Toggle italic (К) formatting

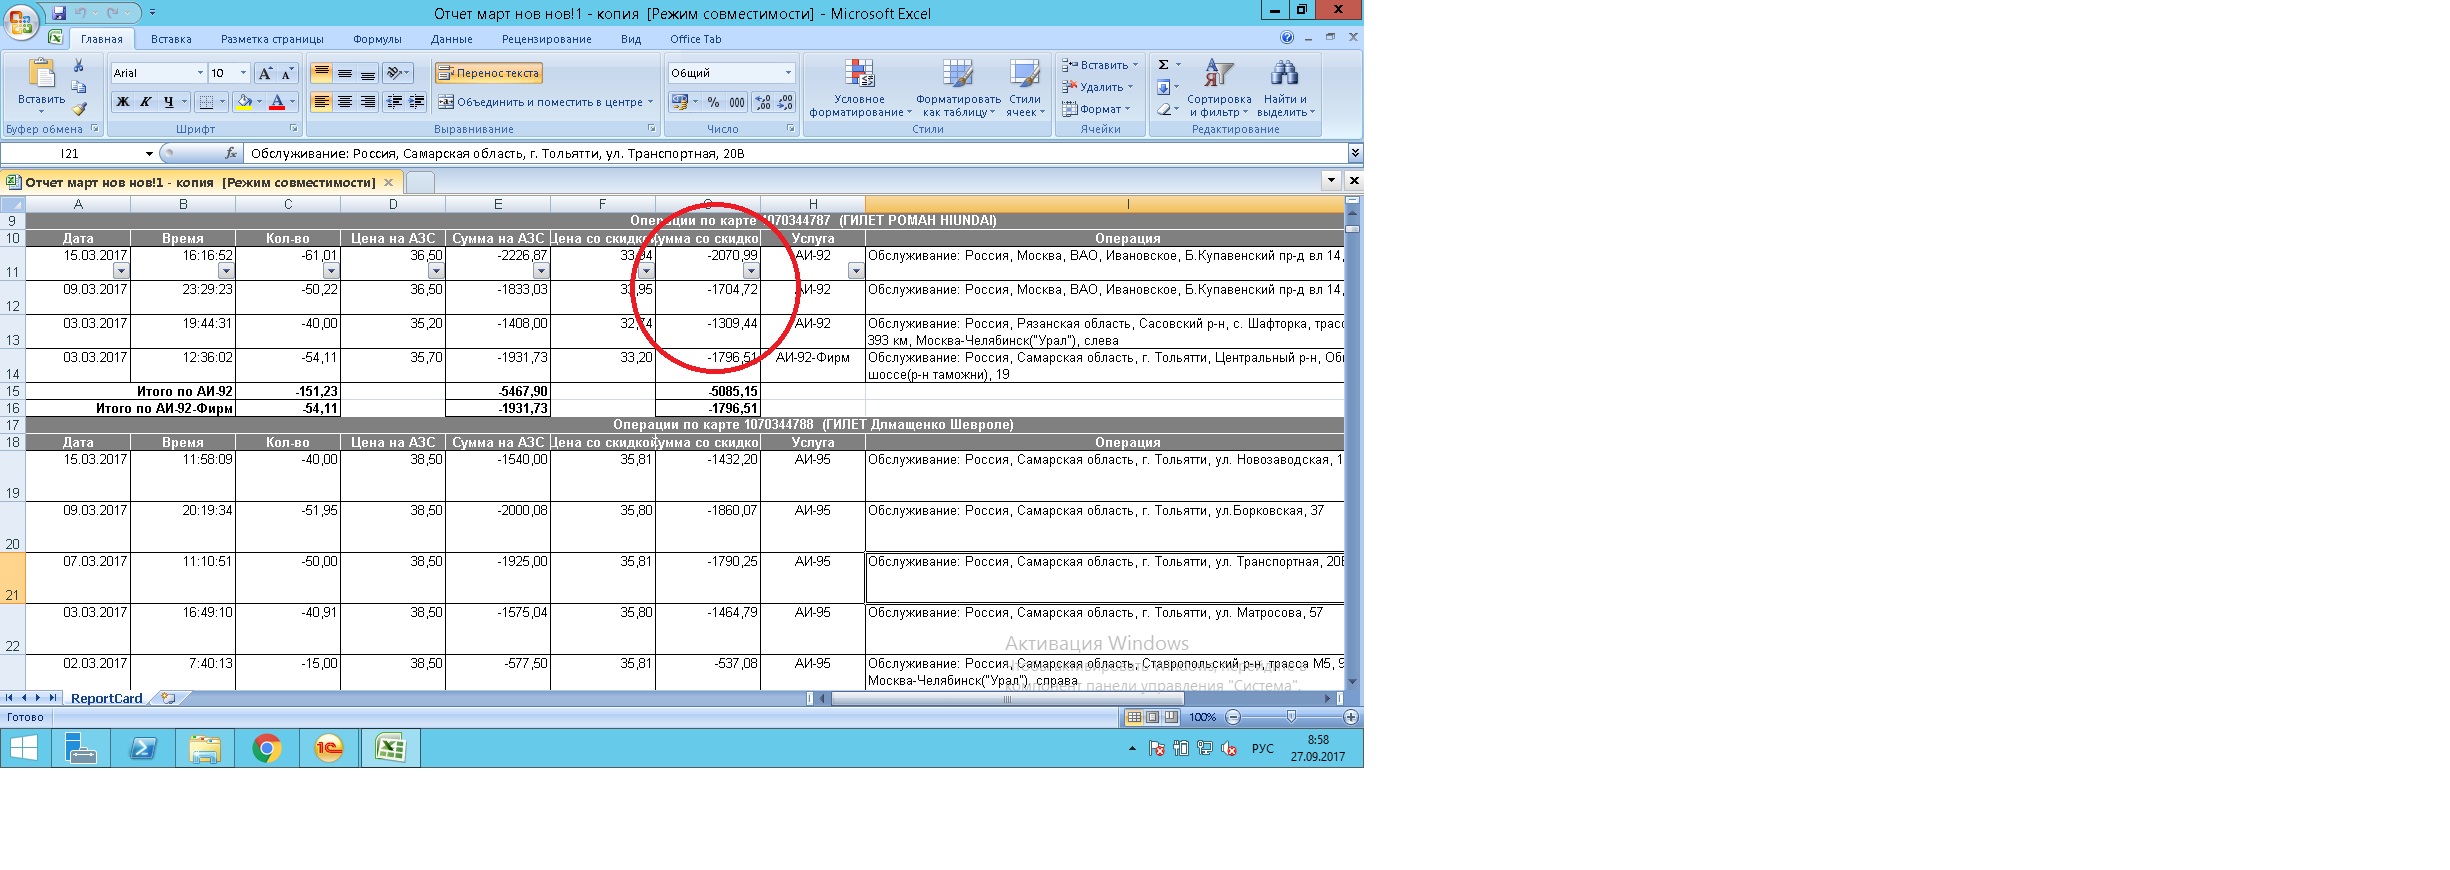click(146, 102)
